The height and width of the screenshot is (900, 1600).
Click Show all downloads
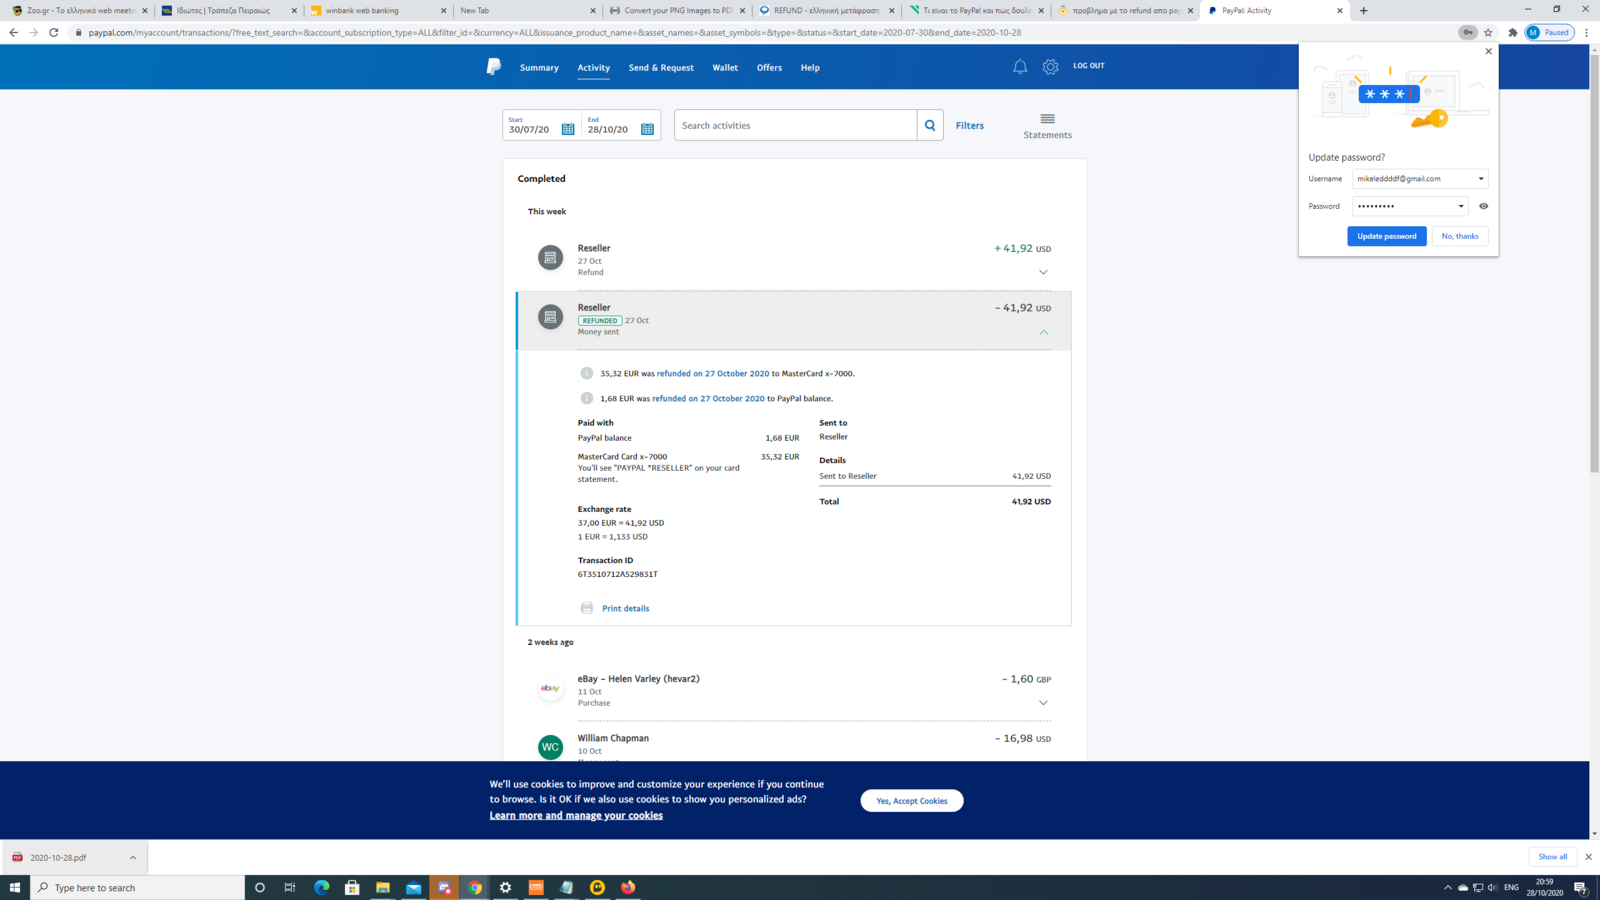pyautogui.click(x=1553, y=857)
